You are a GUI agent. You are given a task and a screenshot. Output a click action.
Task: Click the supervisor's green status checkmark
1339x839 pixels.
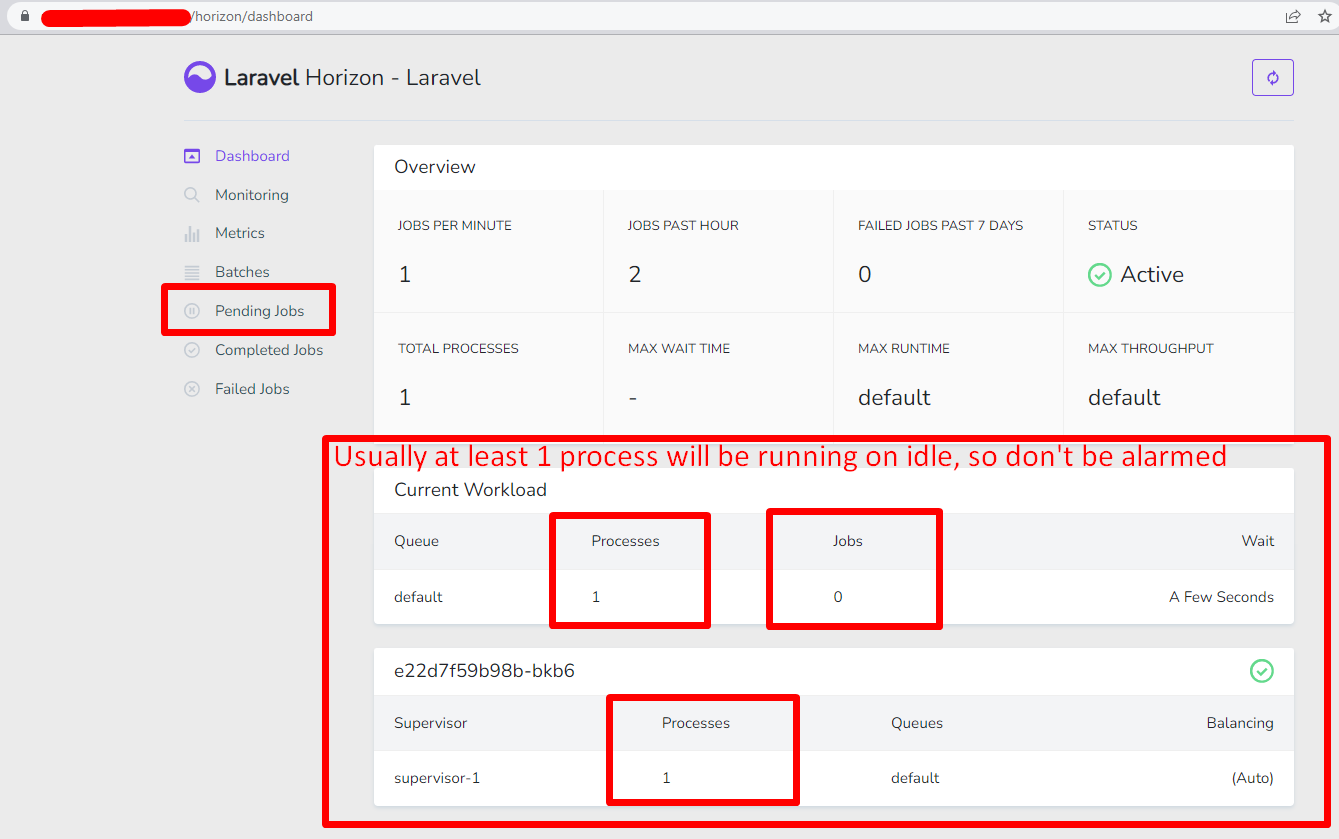(1261, 671)
